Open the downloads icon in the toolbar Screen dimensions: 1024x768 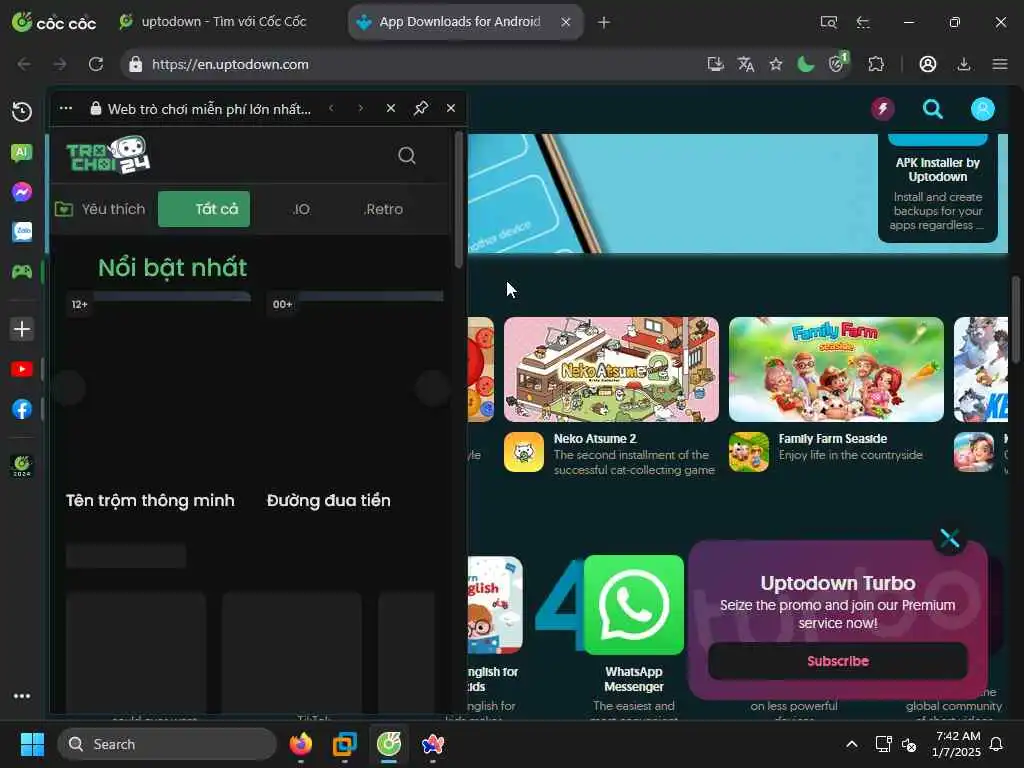pos(963,64)
